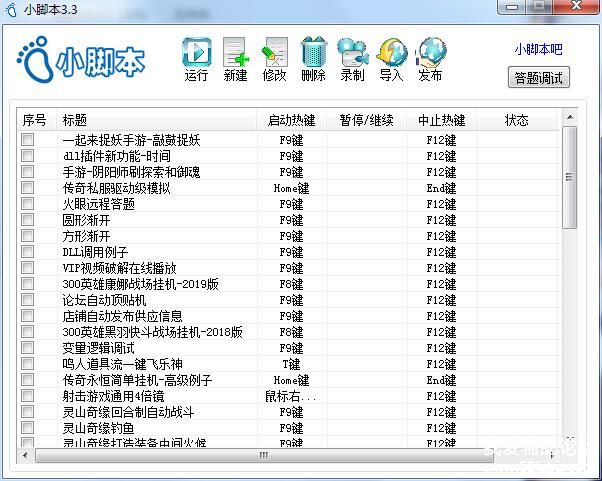
Task: Click the 中止热键 column header
Action: [x=442, y=120]
